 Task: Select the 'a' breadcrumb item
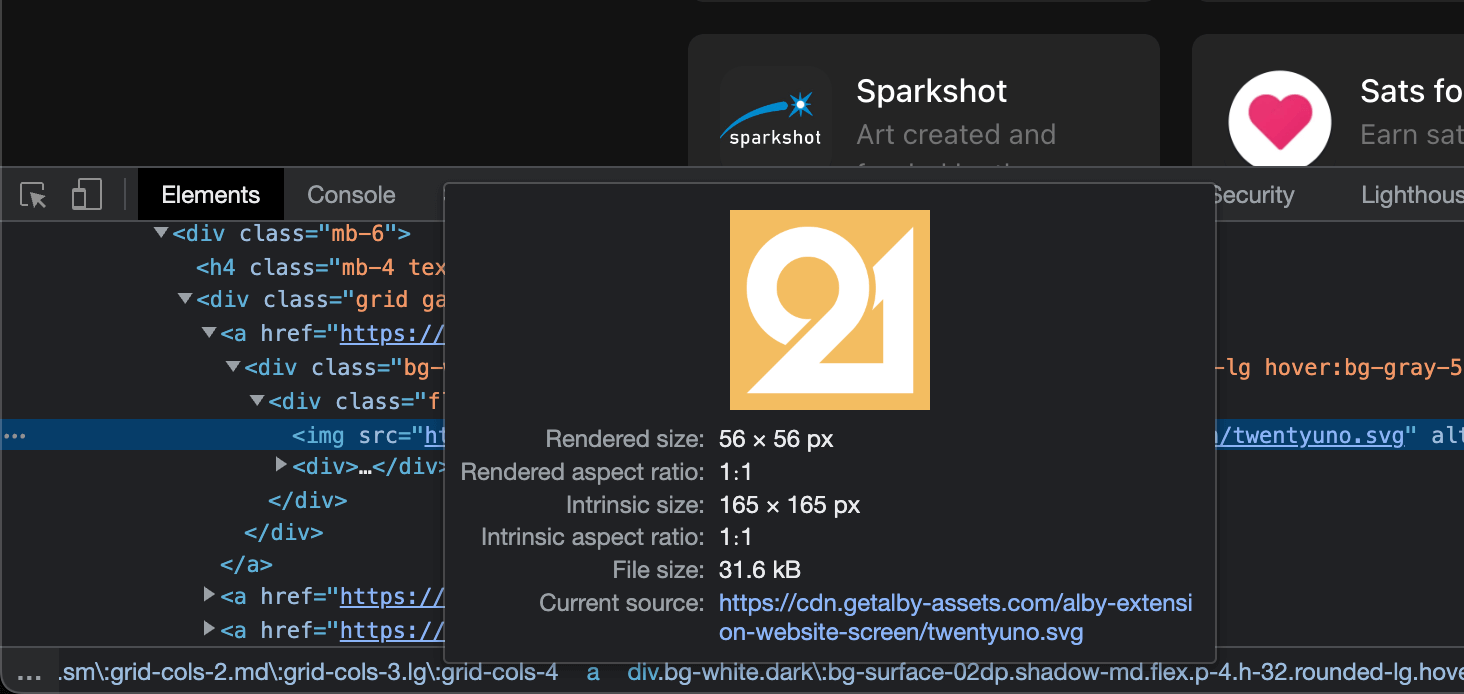(x=593, y=673)
